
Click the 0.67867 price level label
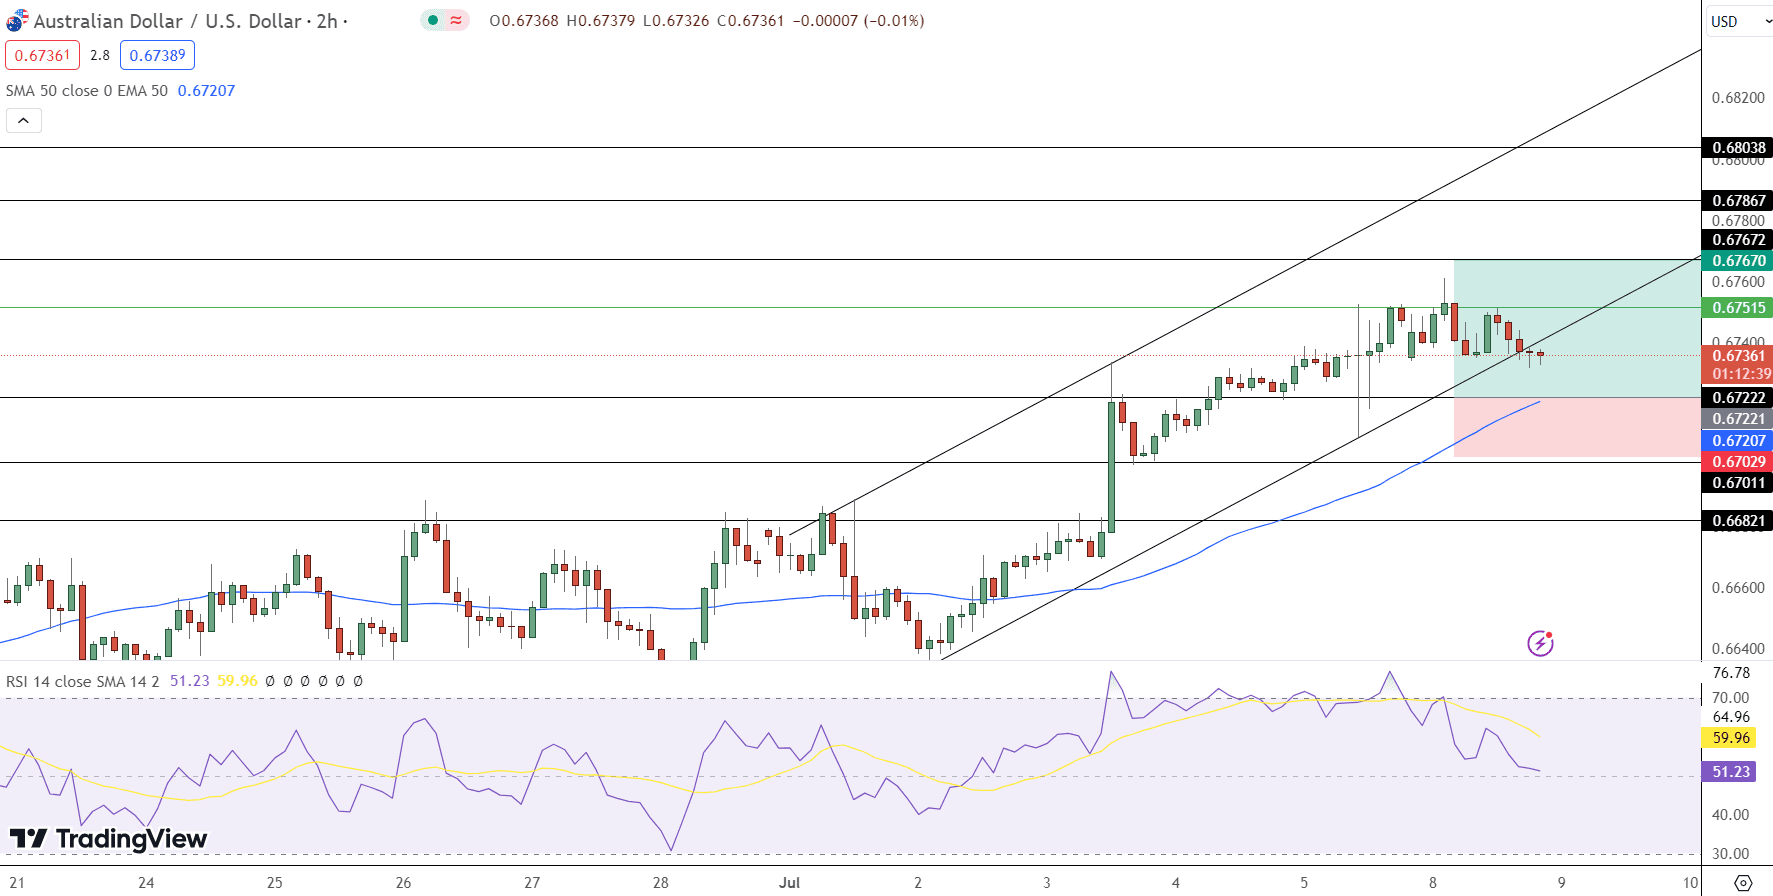(x=1738, y=201)
